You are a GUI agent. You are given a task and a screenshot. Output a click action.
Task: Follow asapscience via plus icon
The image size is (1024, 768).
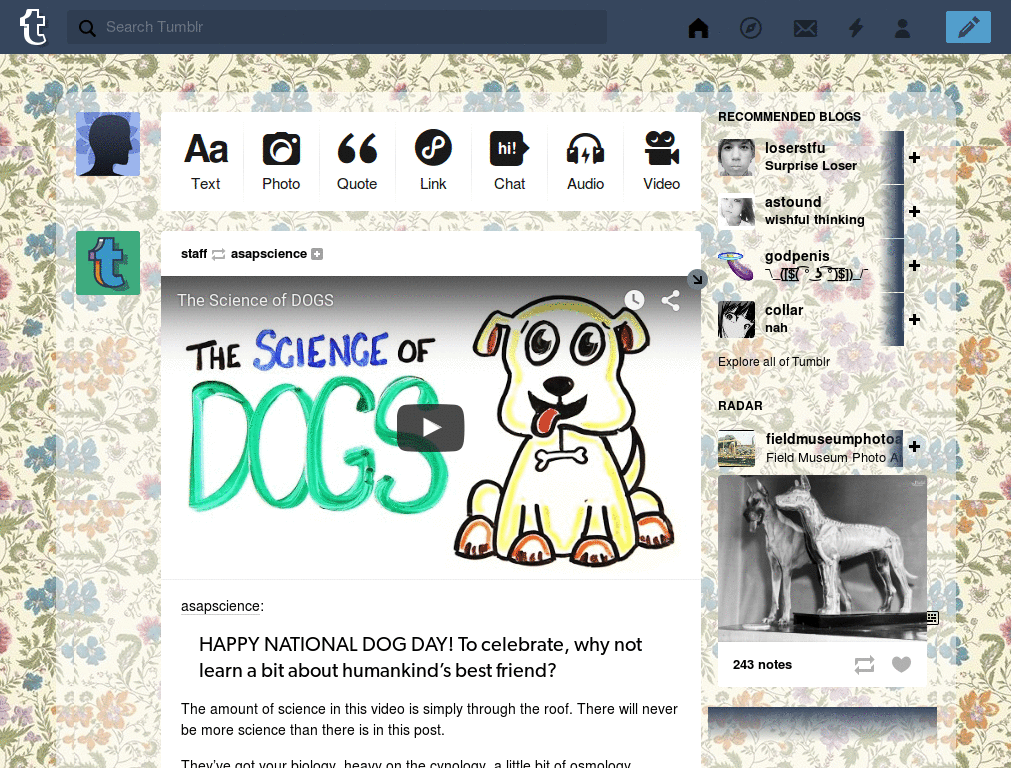click(317, 254)
